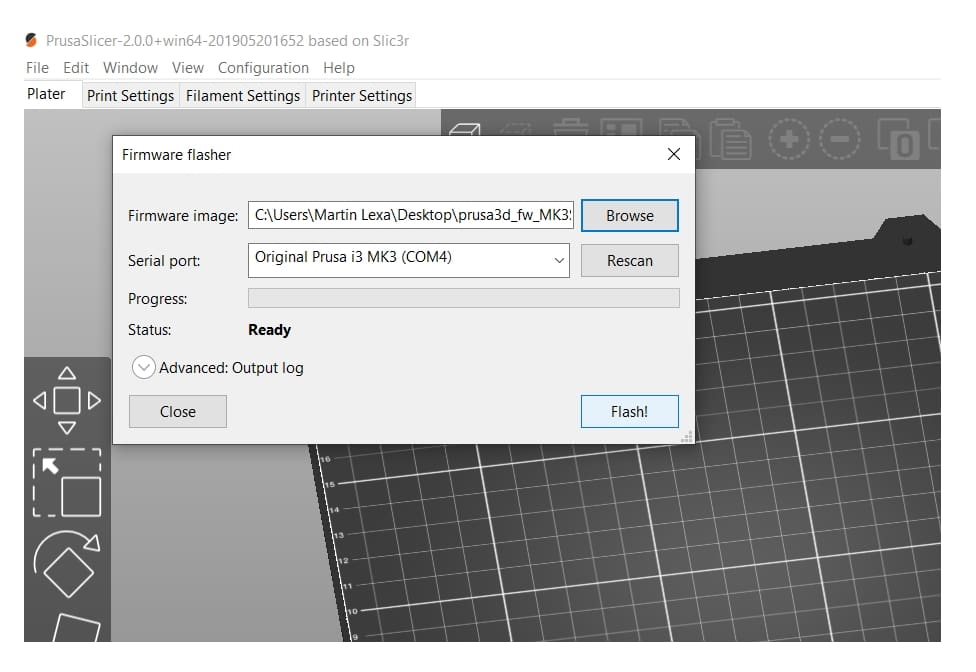Close the Firmware flasher dialog with X
This screenshot has height=672, width=976.
pyautogui.click(x=673, y=154)
